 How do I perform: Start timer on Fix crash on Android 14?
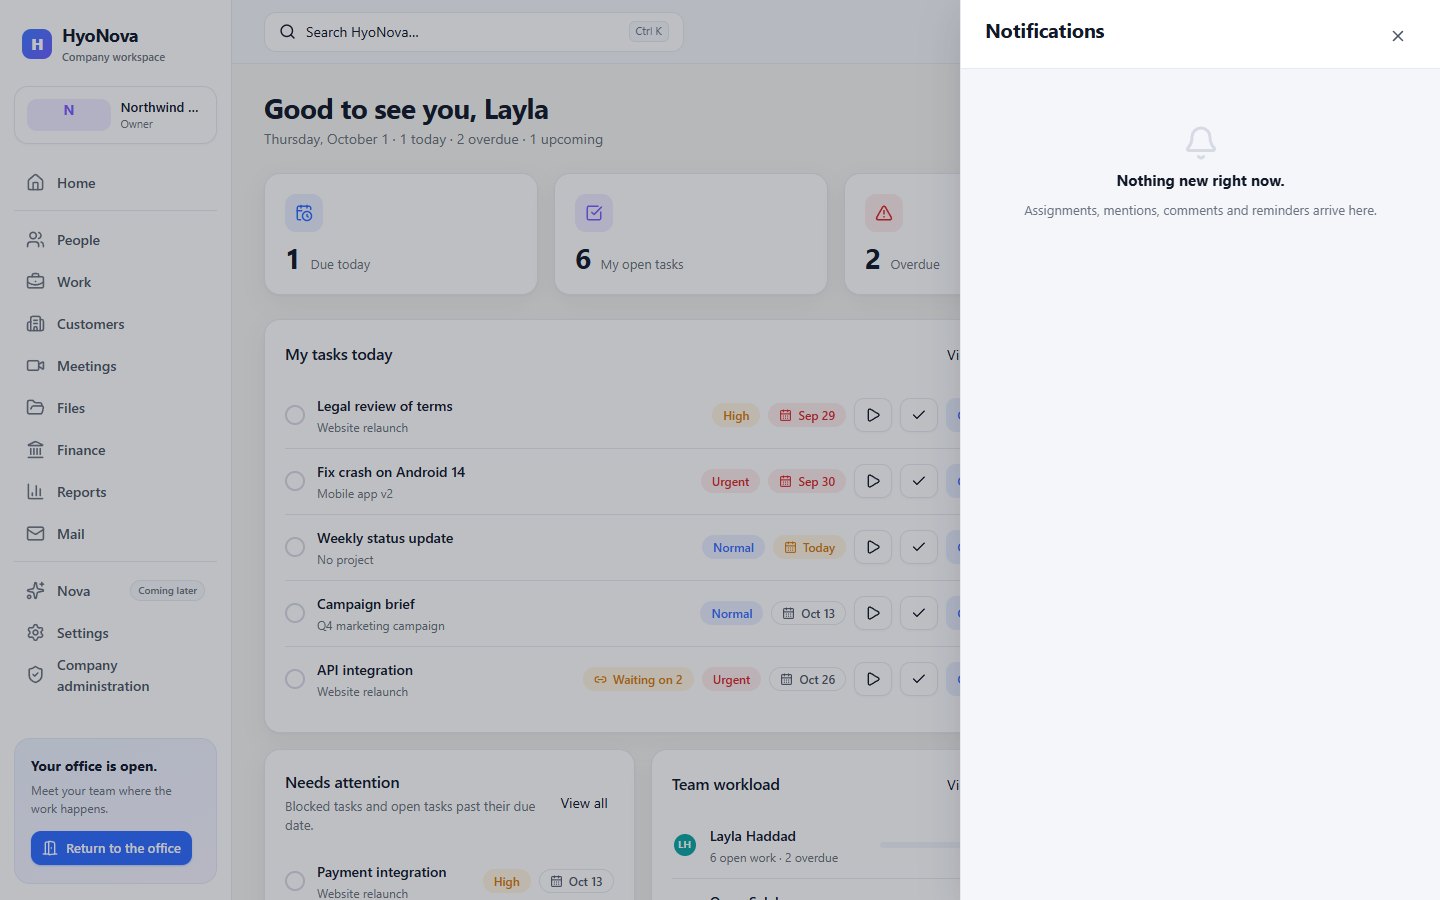873,481
